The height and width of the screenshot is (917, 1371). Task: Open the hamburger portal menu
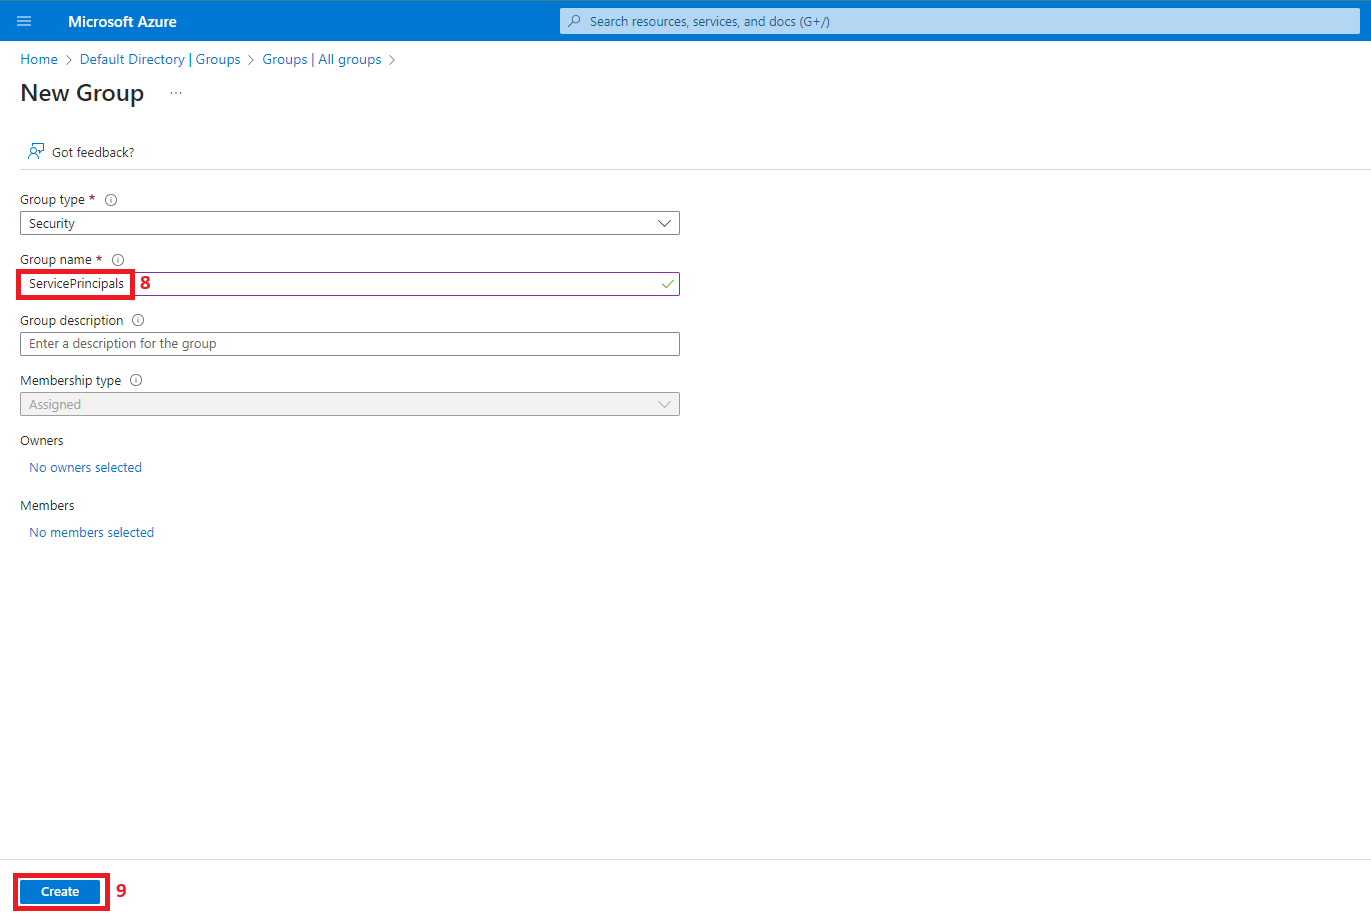[x=24, y=21]
